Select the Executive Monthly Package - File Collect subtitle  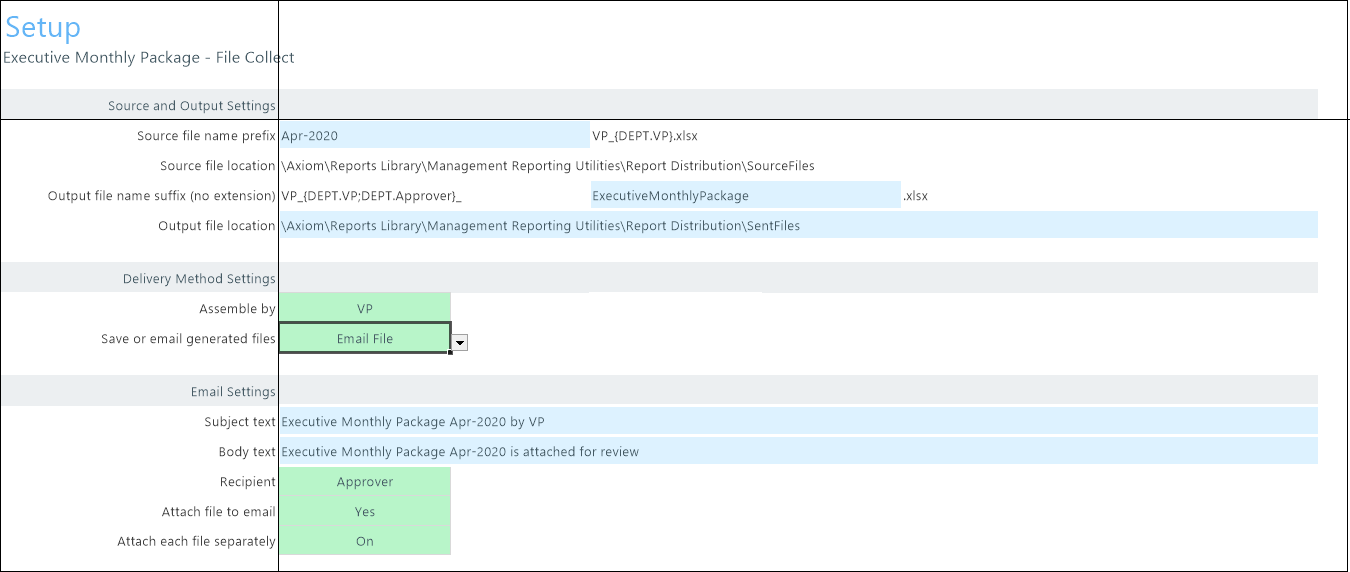(149, 57)
